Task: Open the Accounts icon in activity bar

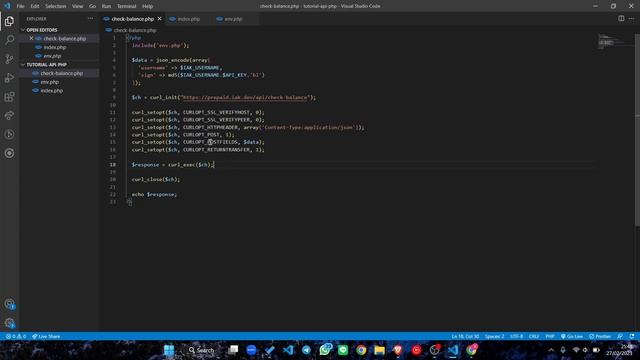Action: (x=9, y=304)
